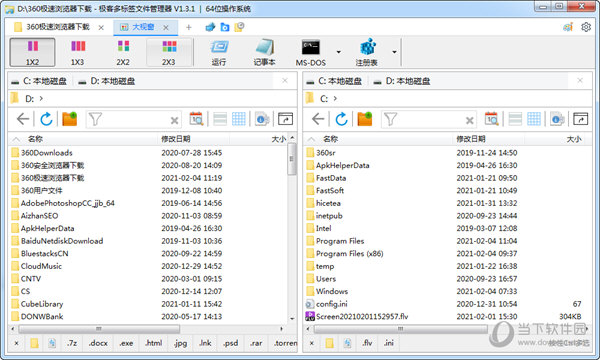Switch the left pane to list view
This screenshot has height=360, width=600.
(x=220, y=119)
